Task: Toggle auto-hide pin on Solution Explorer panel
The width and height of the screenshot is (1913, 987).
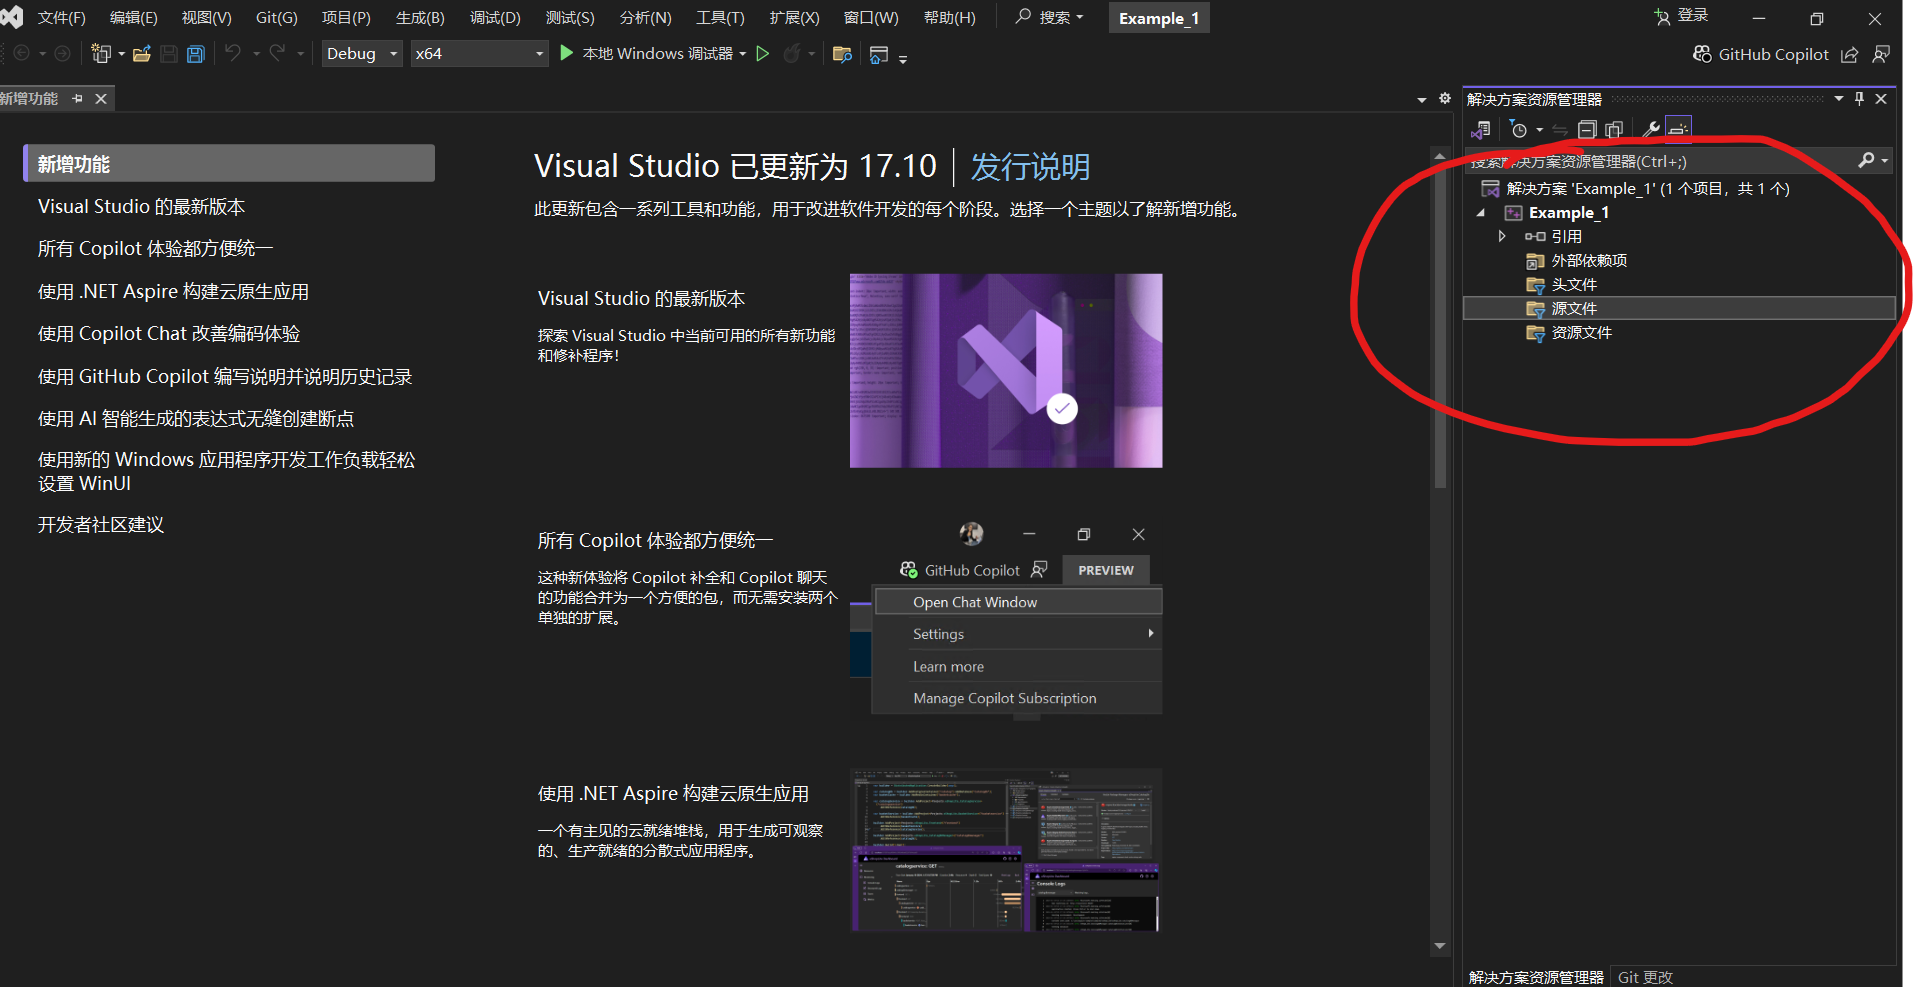Action: [x=1859, y=98]
